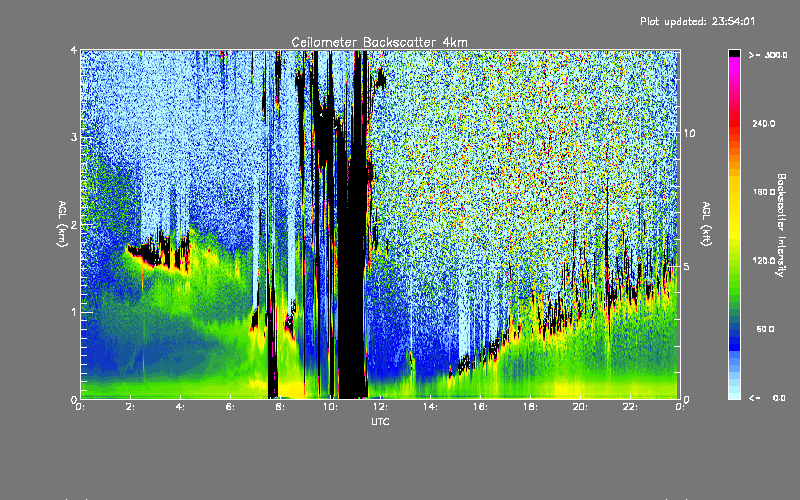Click the "2" tick on AGL km axis

[x=74, y=224]
